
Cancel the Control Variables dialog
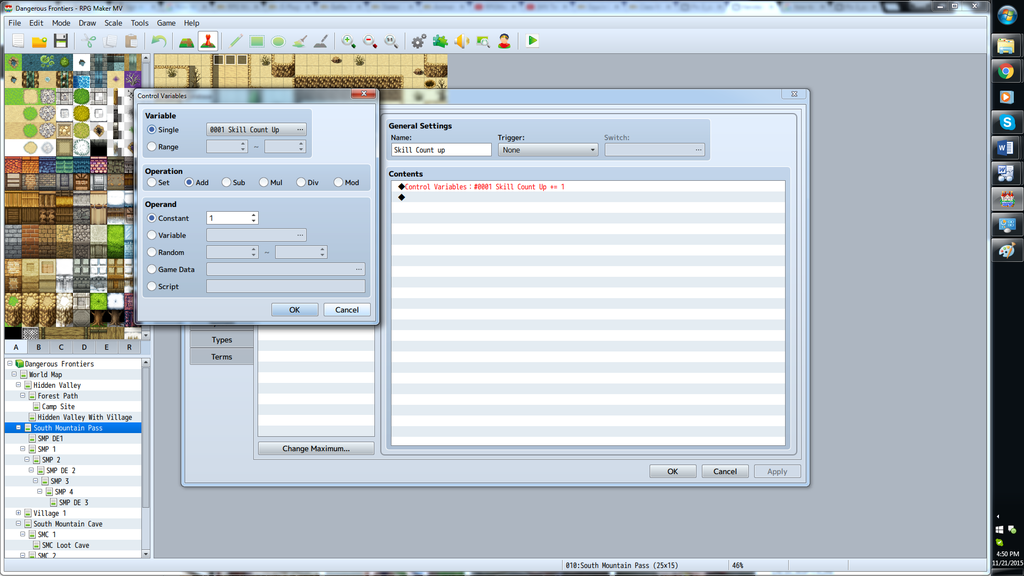click(347, 310)
